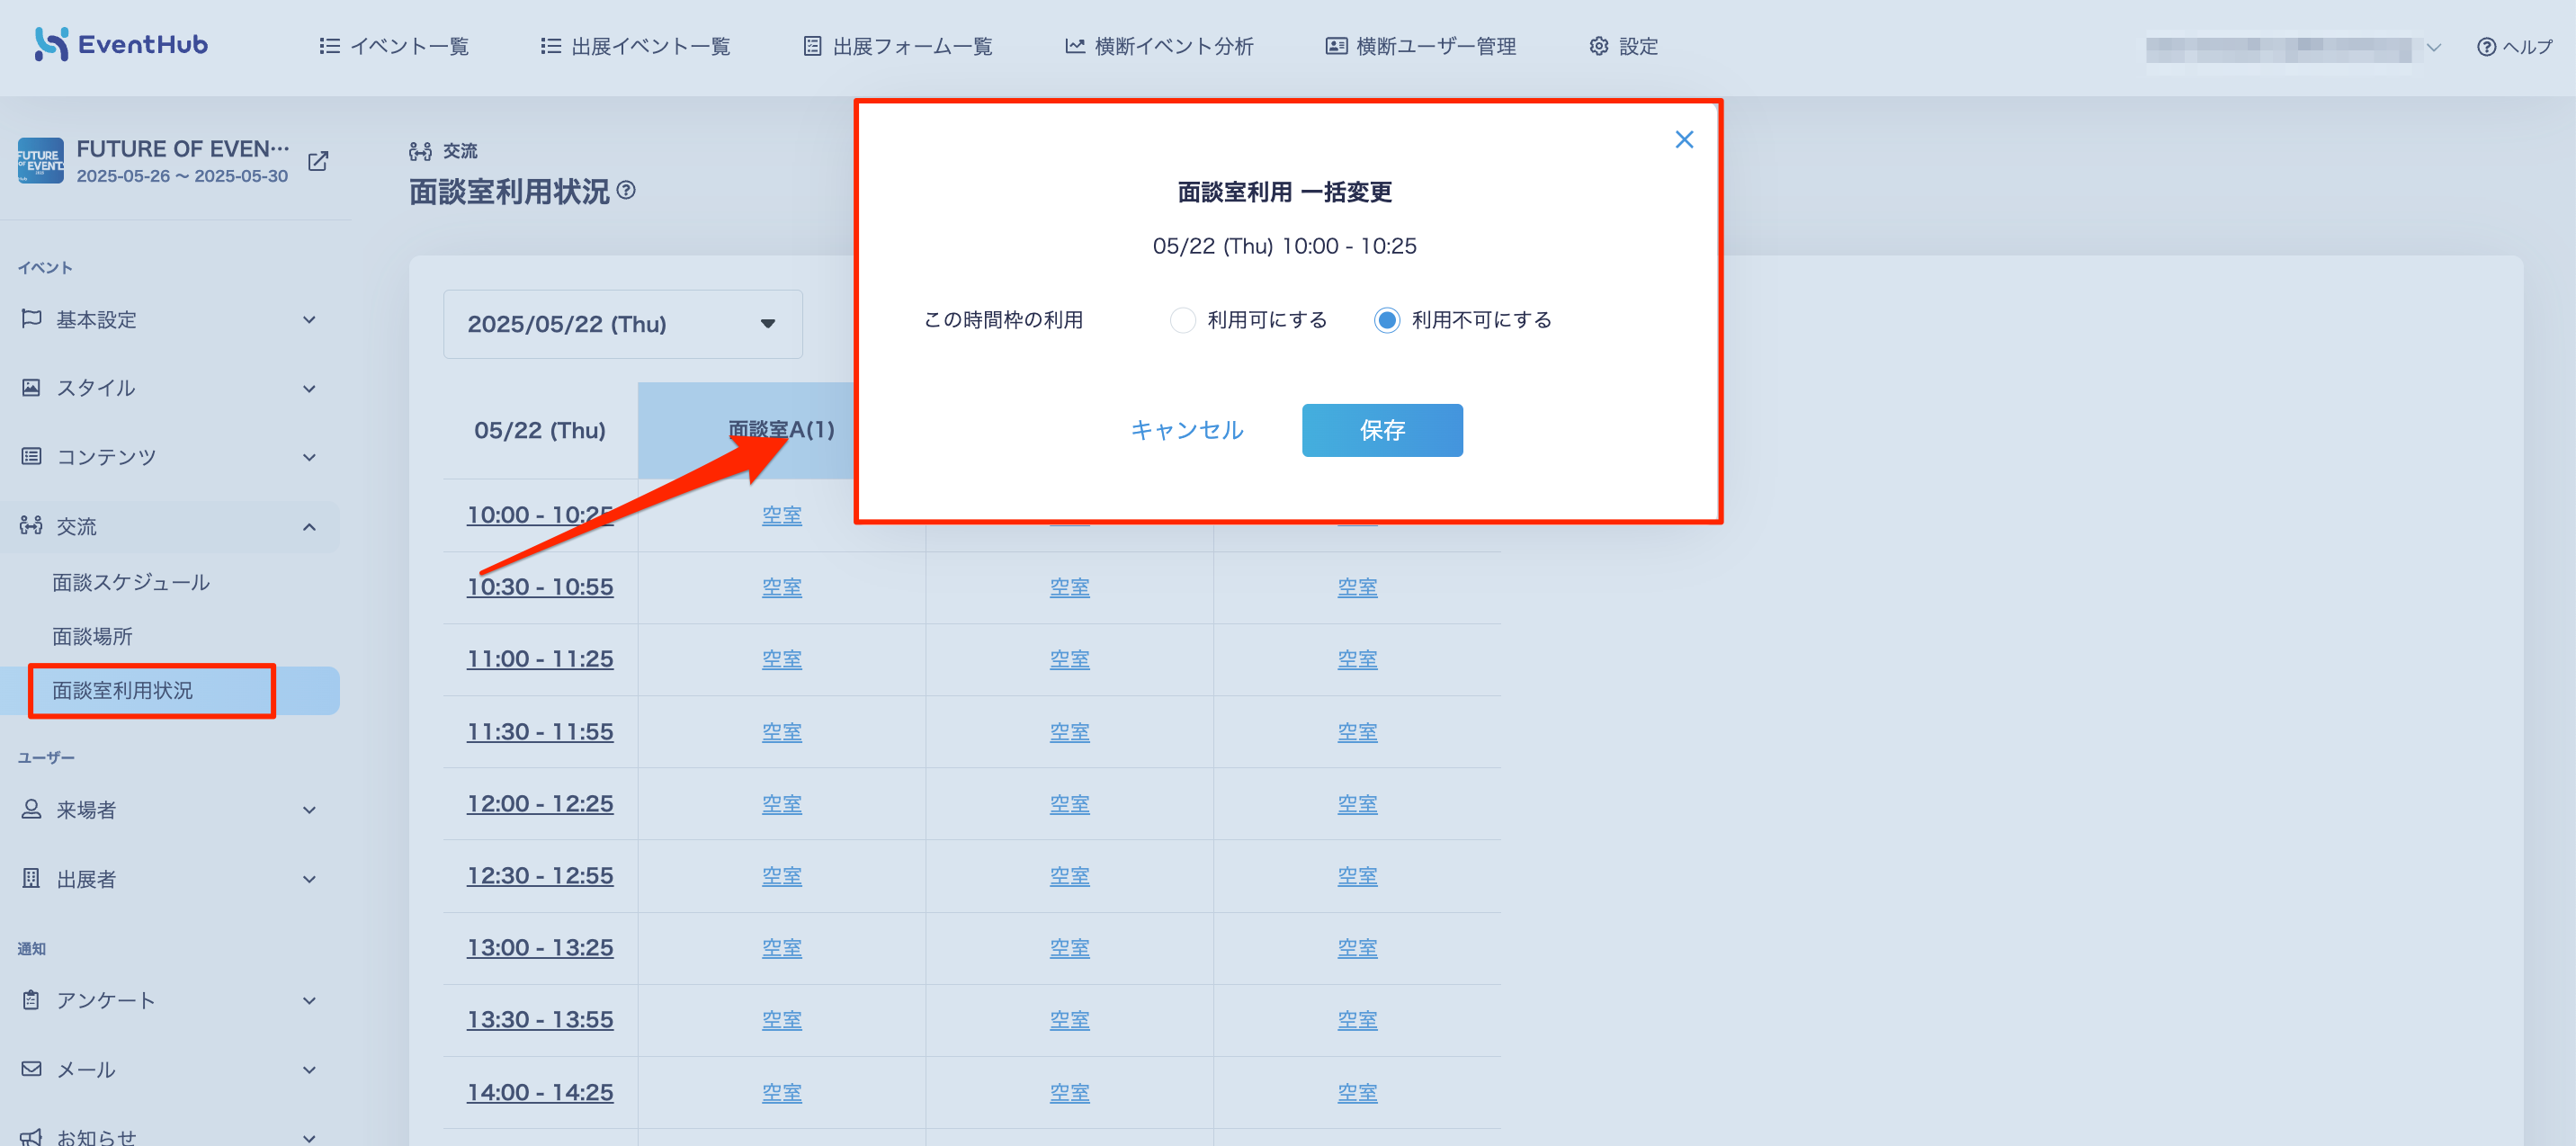
Task: Click the gear icon for 設定
Action: coord(1599,46)
